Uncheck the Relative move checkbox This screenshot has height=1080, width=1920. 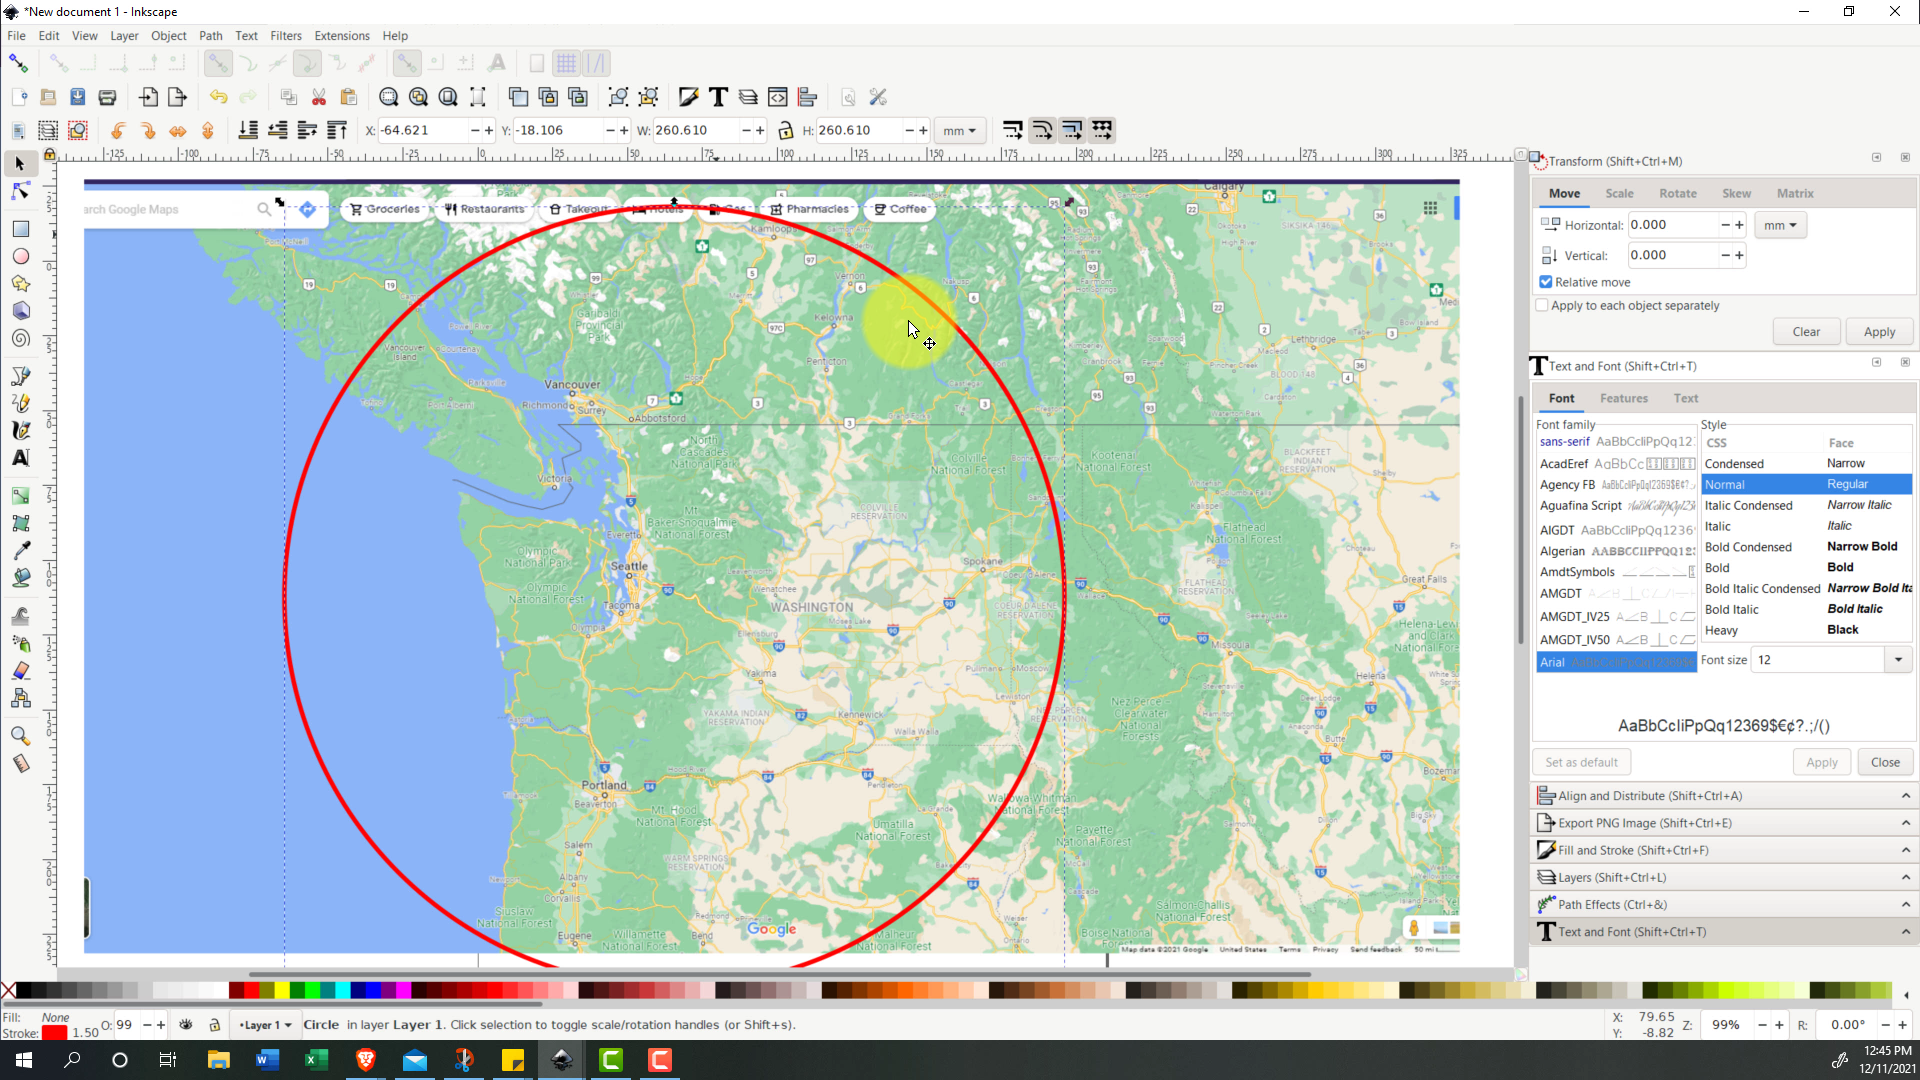[1546, 282]
